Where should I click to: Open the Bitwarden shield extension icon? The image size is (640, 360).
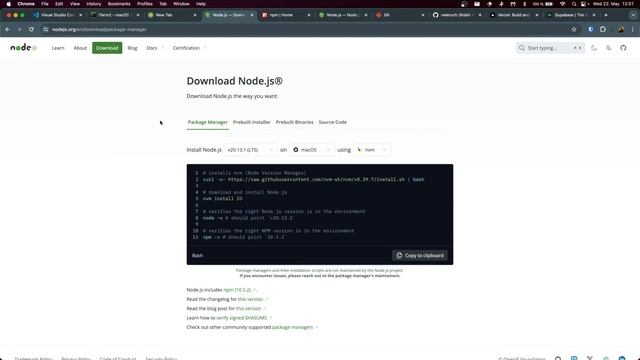(x=591, y=29)
